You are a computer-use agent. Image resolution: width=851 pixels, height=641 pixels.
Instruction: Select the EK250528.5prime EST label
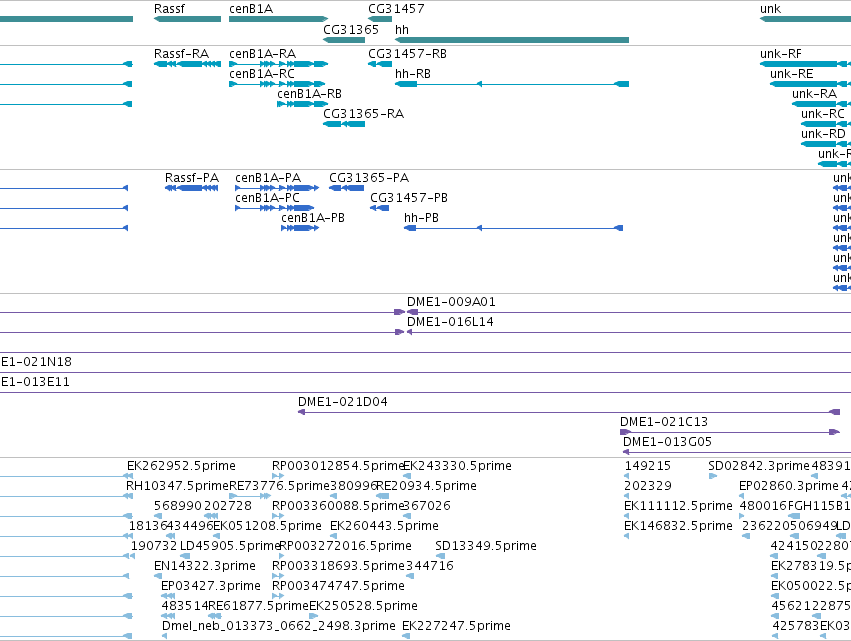coord(363,607)
